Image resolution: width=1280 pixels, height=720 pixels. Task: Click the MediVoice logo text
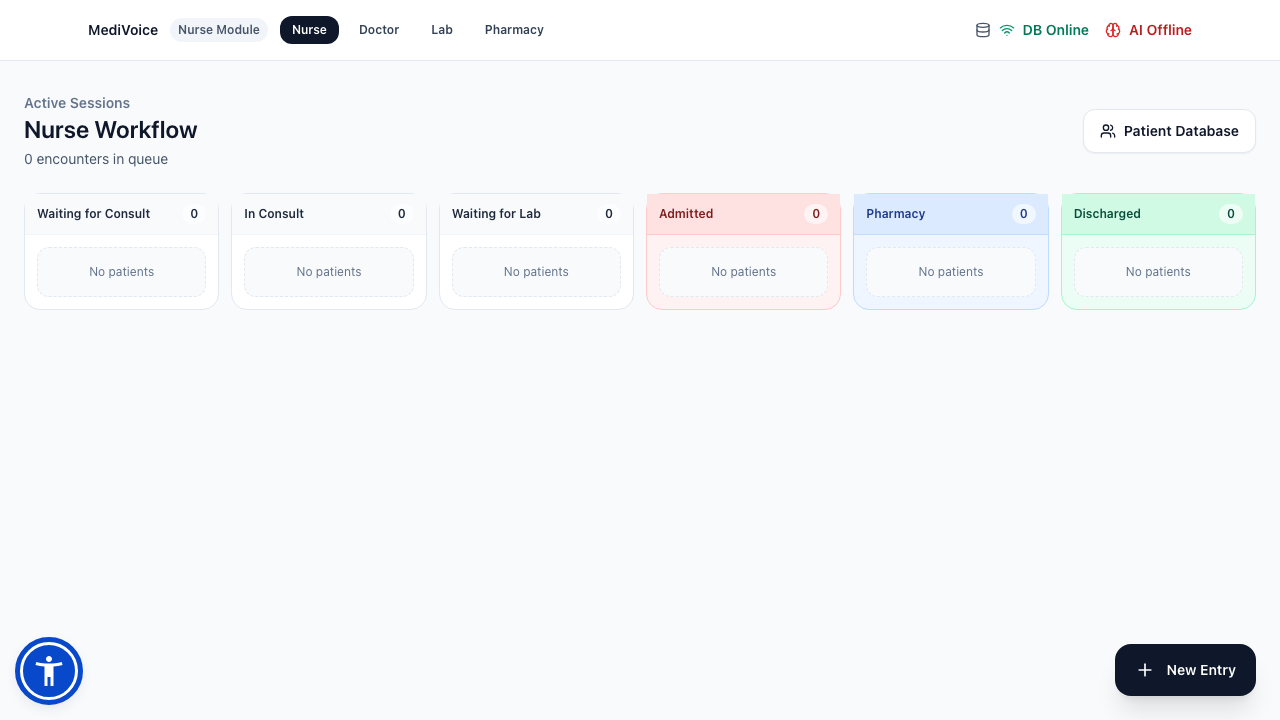tap(123, 30)
